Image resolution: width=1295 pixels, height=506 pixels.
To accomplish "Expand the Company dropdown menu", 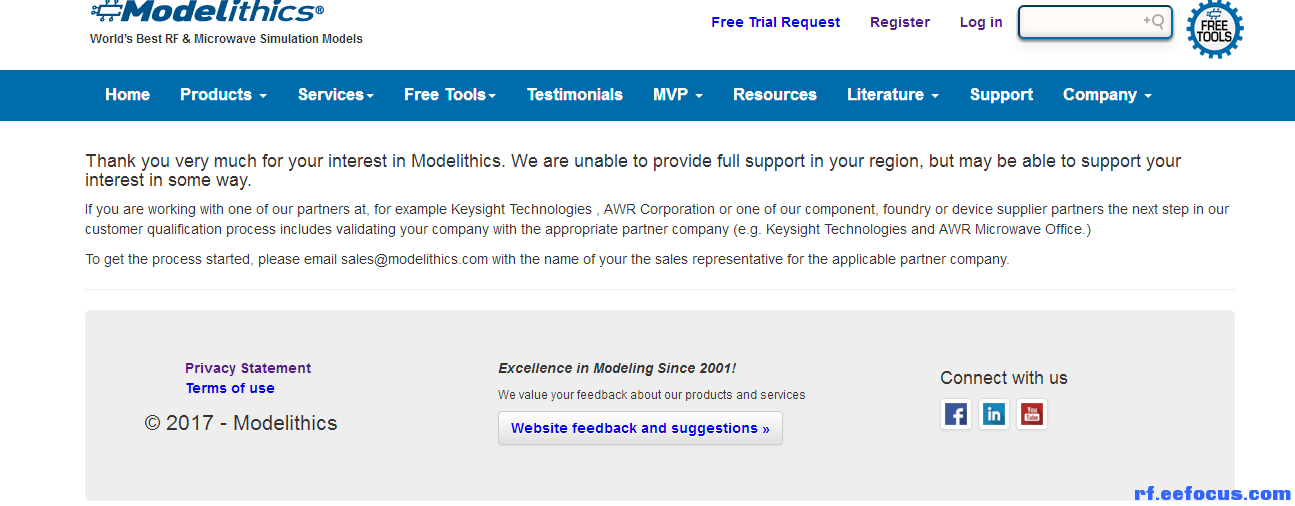I will pos(1108,95).
